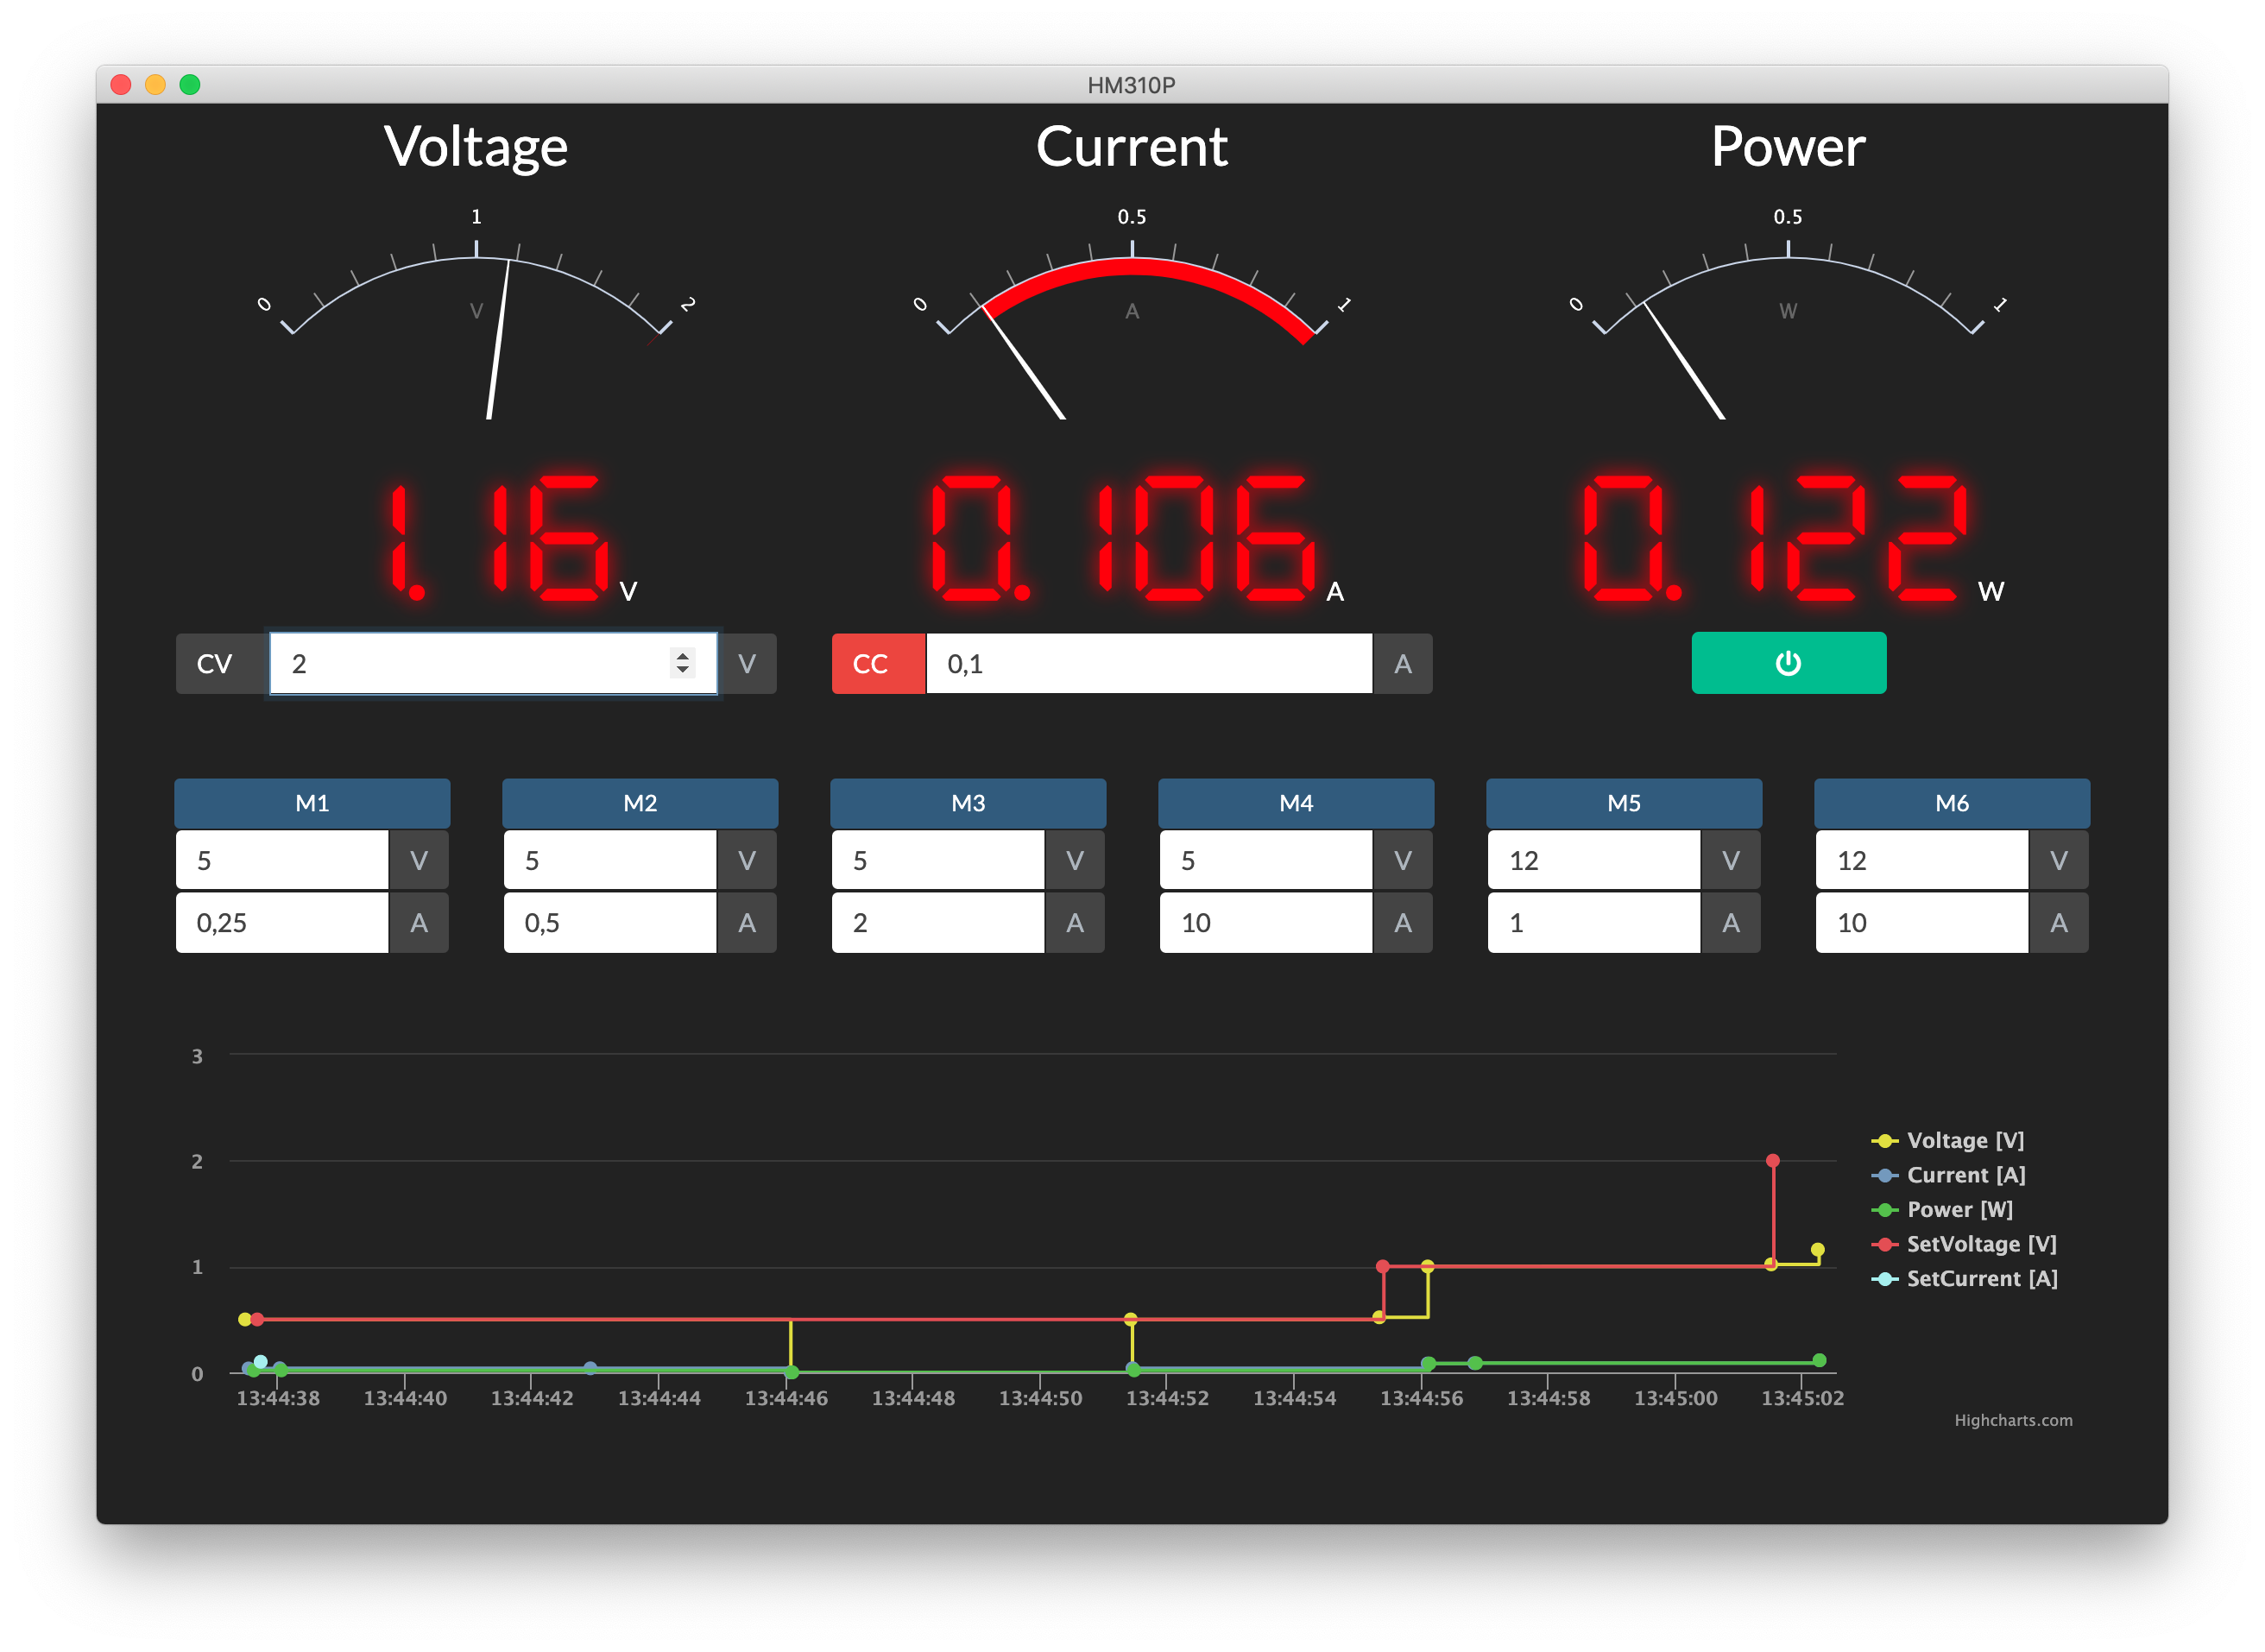
Task: Hide SetVoltage [V] chart series
Action: (x=1980, y=1244)
